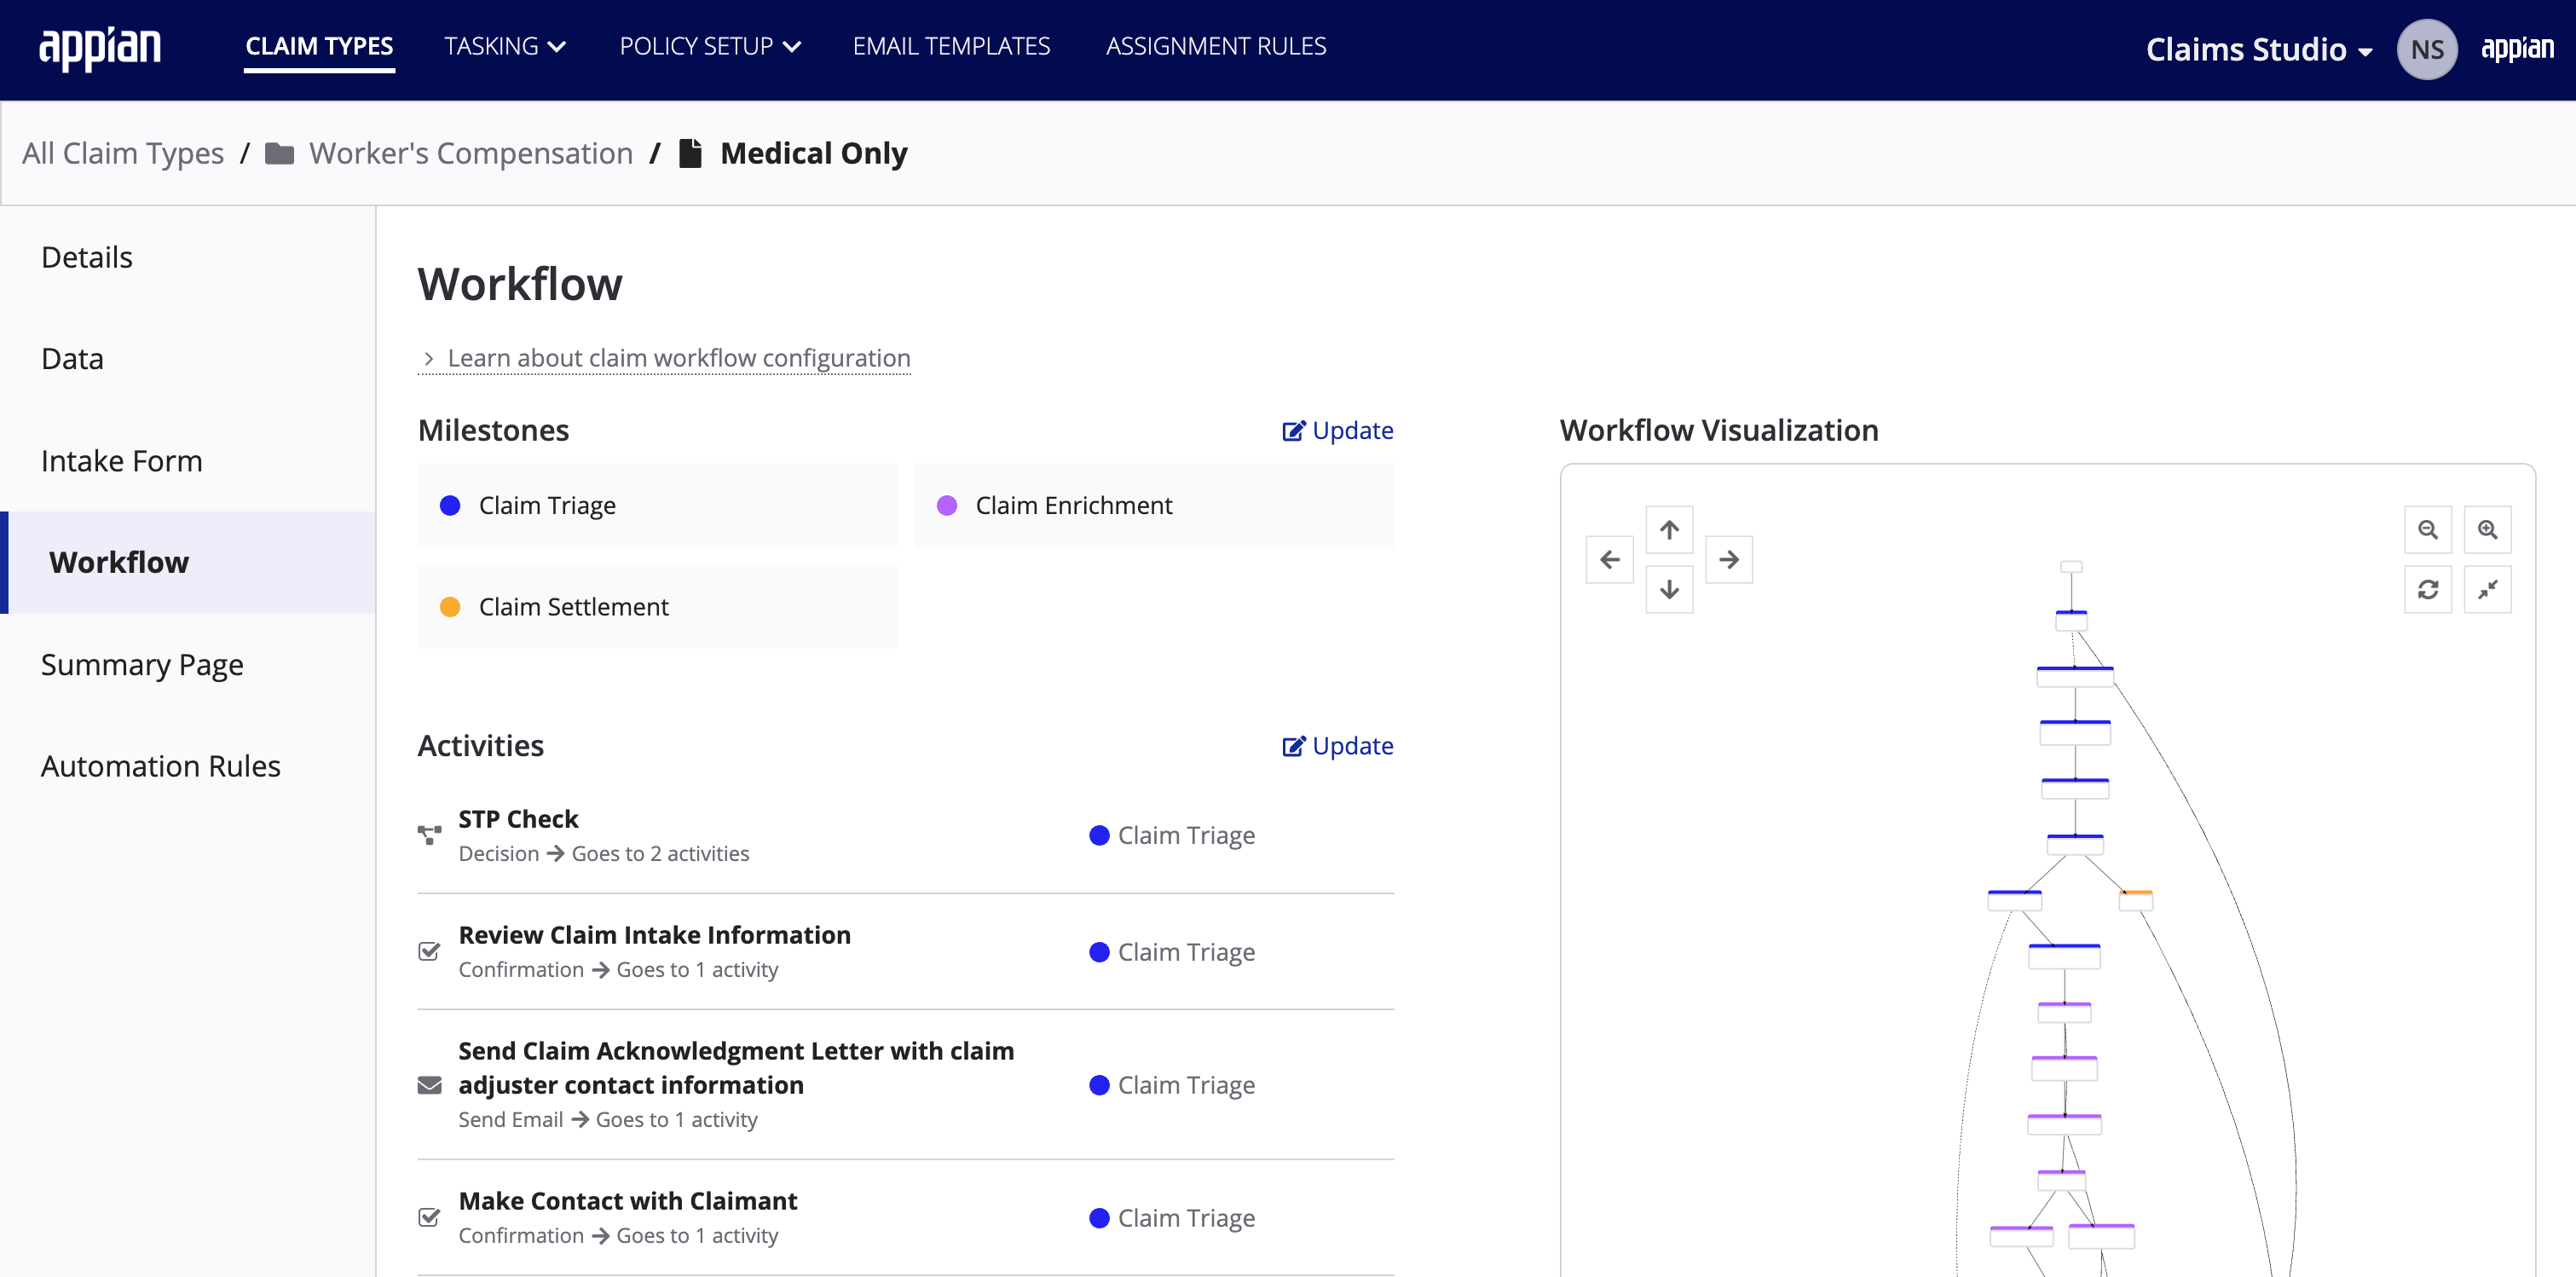Image resolution: width=2576 pixels, height=1277 pixels.
Task: Click the blue Claim Triage milestone dot
Action: tap(450, 505)
